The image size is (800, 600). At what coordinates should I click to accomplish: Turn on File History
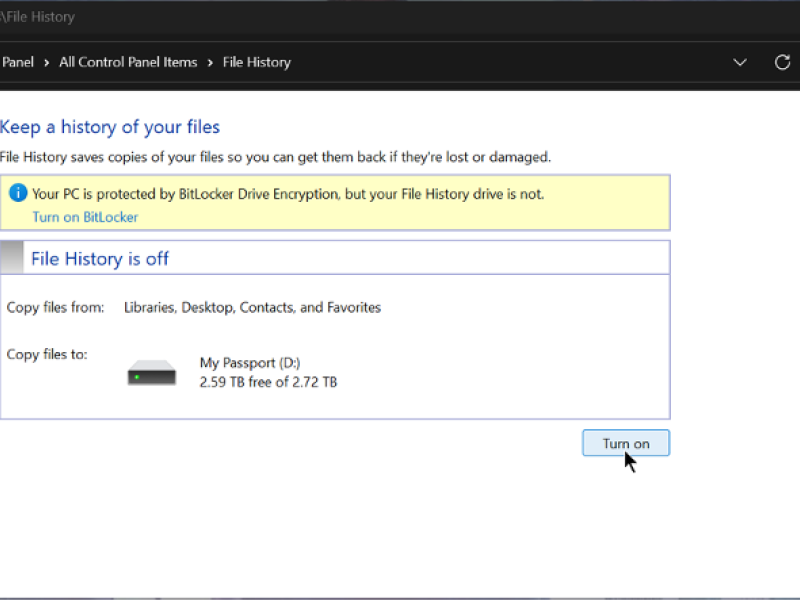point(626,443)
